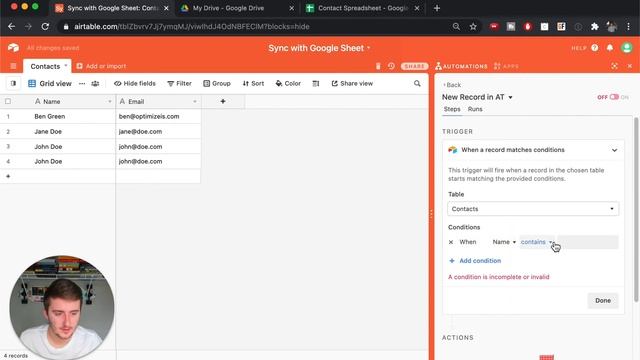Viewport: 640px width, 360px height.
Task: Open the Apps panel
Action: pyautogui.click(x=506, y=66)
